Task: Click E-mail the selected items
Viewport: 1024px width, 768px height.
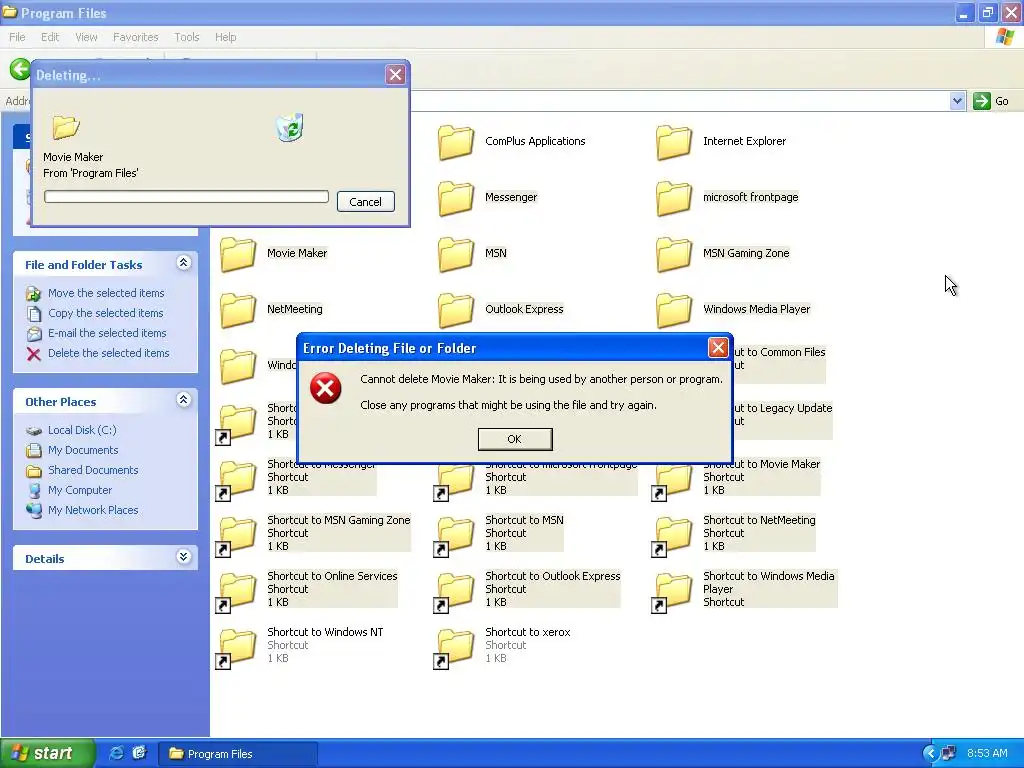Action: (x=107, y=333)
